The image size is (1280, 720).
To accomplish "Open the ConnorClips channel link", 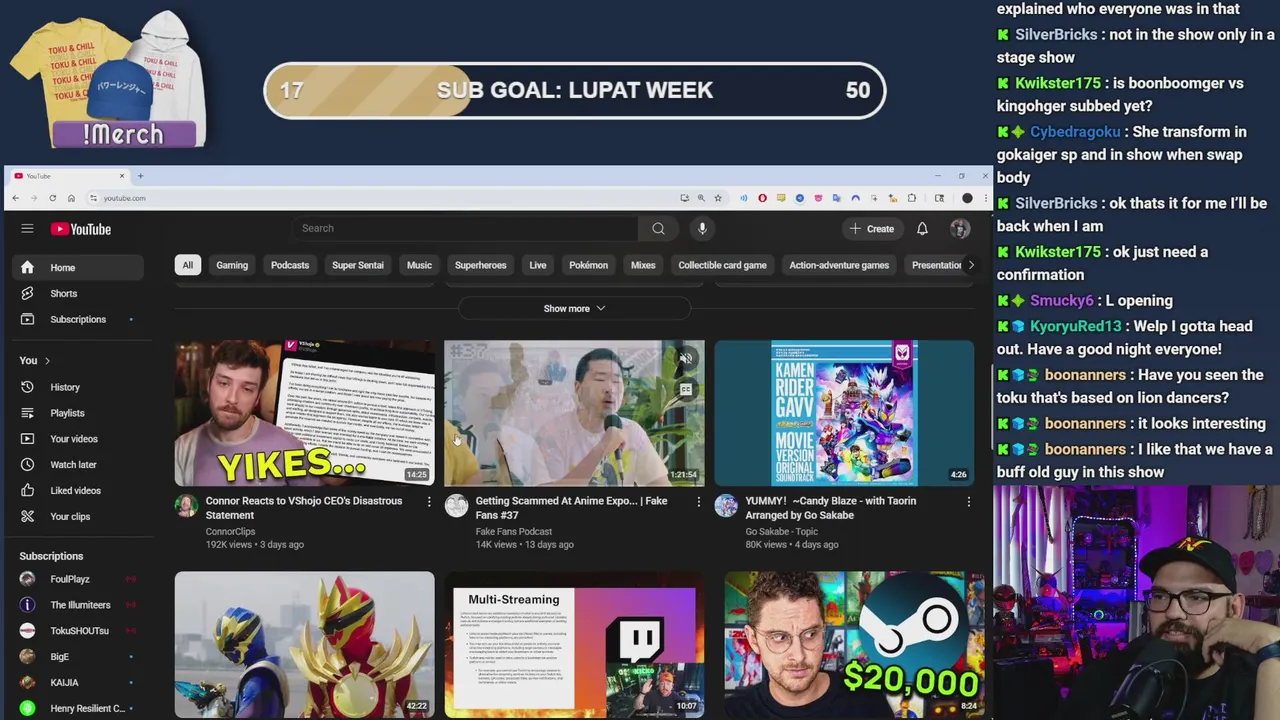I will coord(230,532).
